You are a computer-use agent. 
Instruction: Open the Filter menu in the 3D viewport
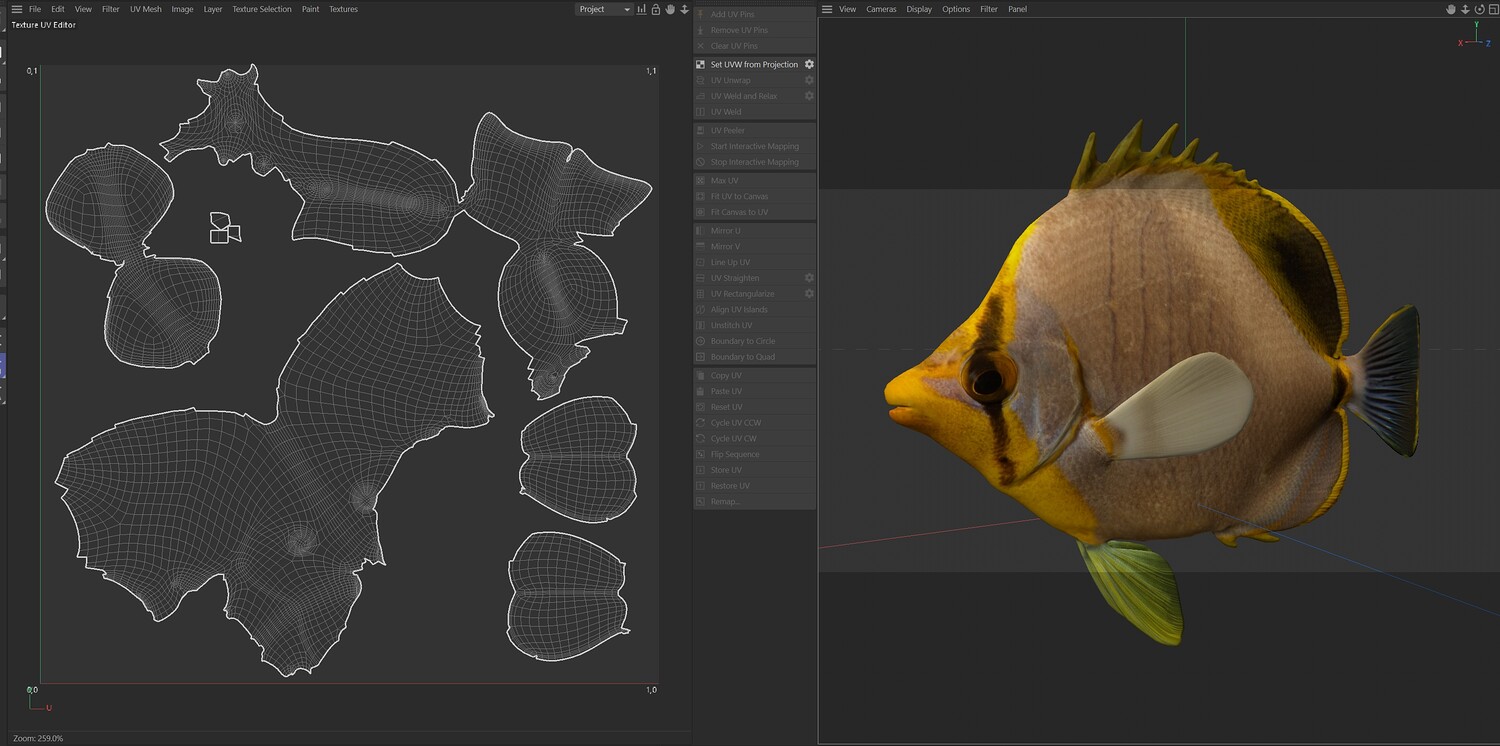[989, 9]
